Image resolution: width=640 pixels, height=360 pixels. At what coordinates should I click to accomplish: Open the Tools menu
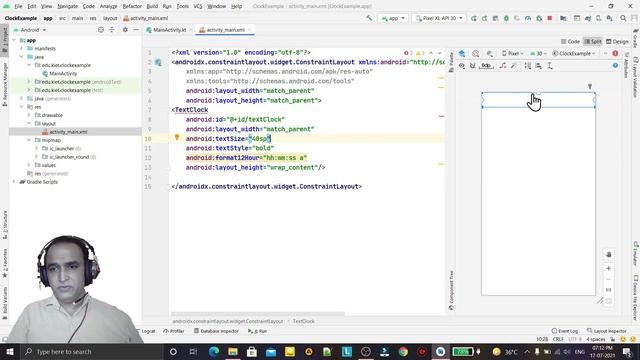point(182,6)
